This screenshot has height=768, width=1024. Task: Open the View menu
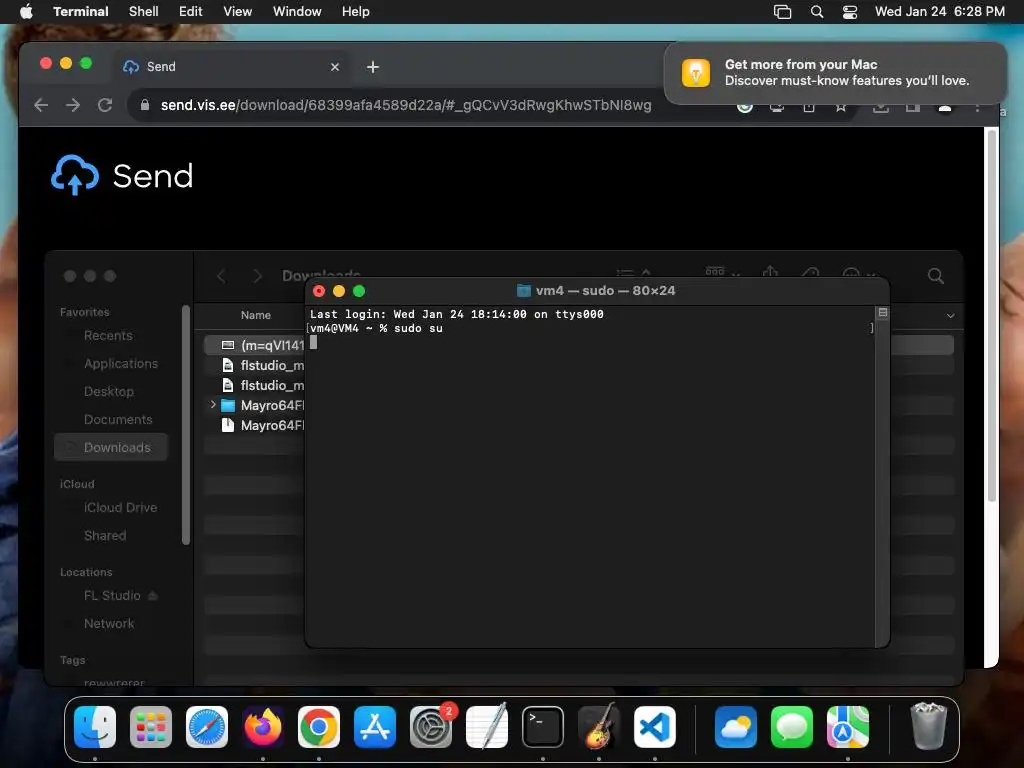[x=237, y=11]
